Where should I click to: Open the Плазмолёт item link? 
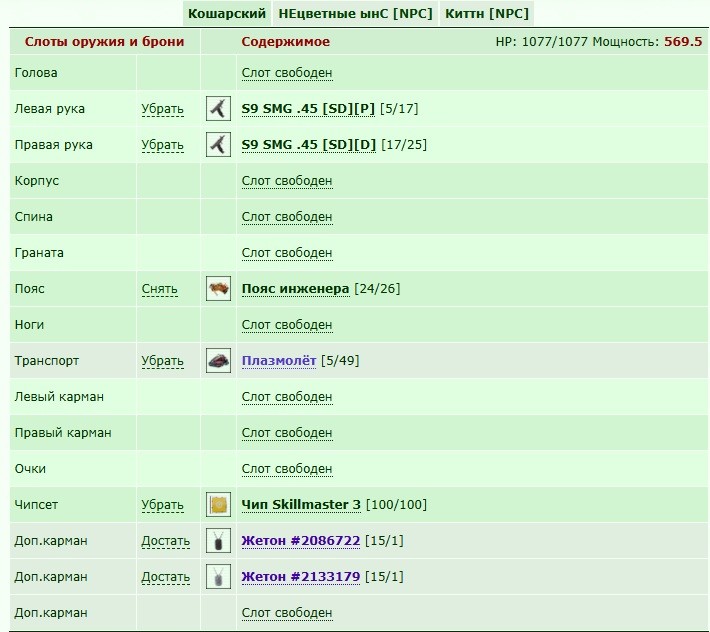point(278,360)
